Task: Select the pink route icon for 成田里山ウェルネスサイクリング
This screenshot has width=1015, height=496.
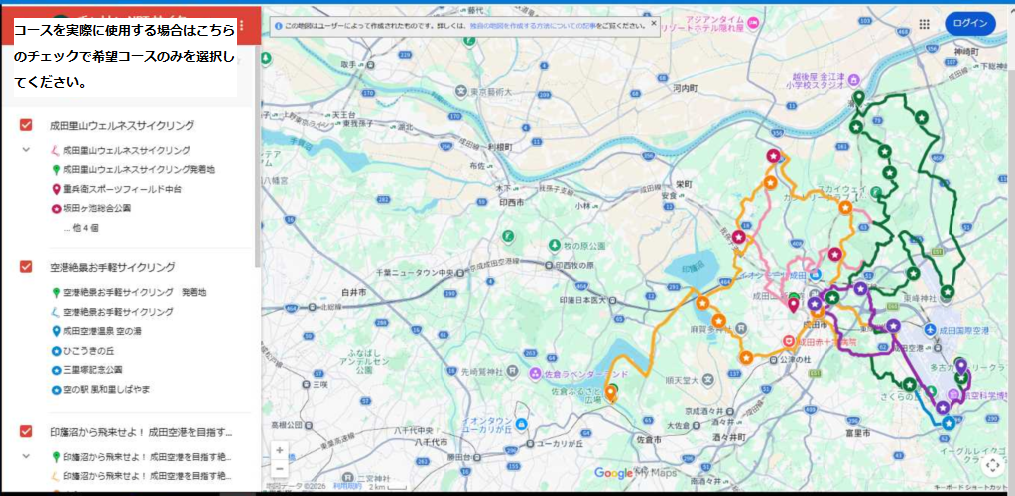Action: 56,151
